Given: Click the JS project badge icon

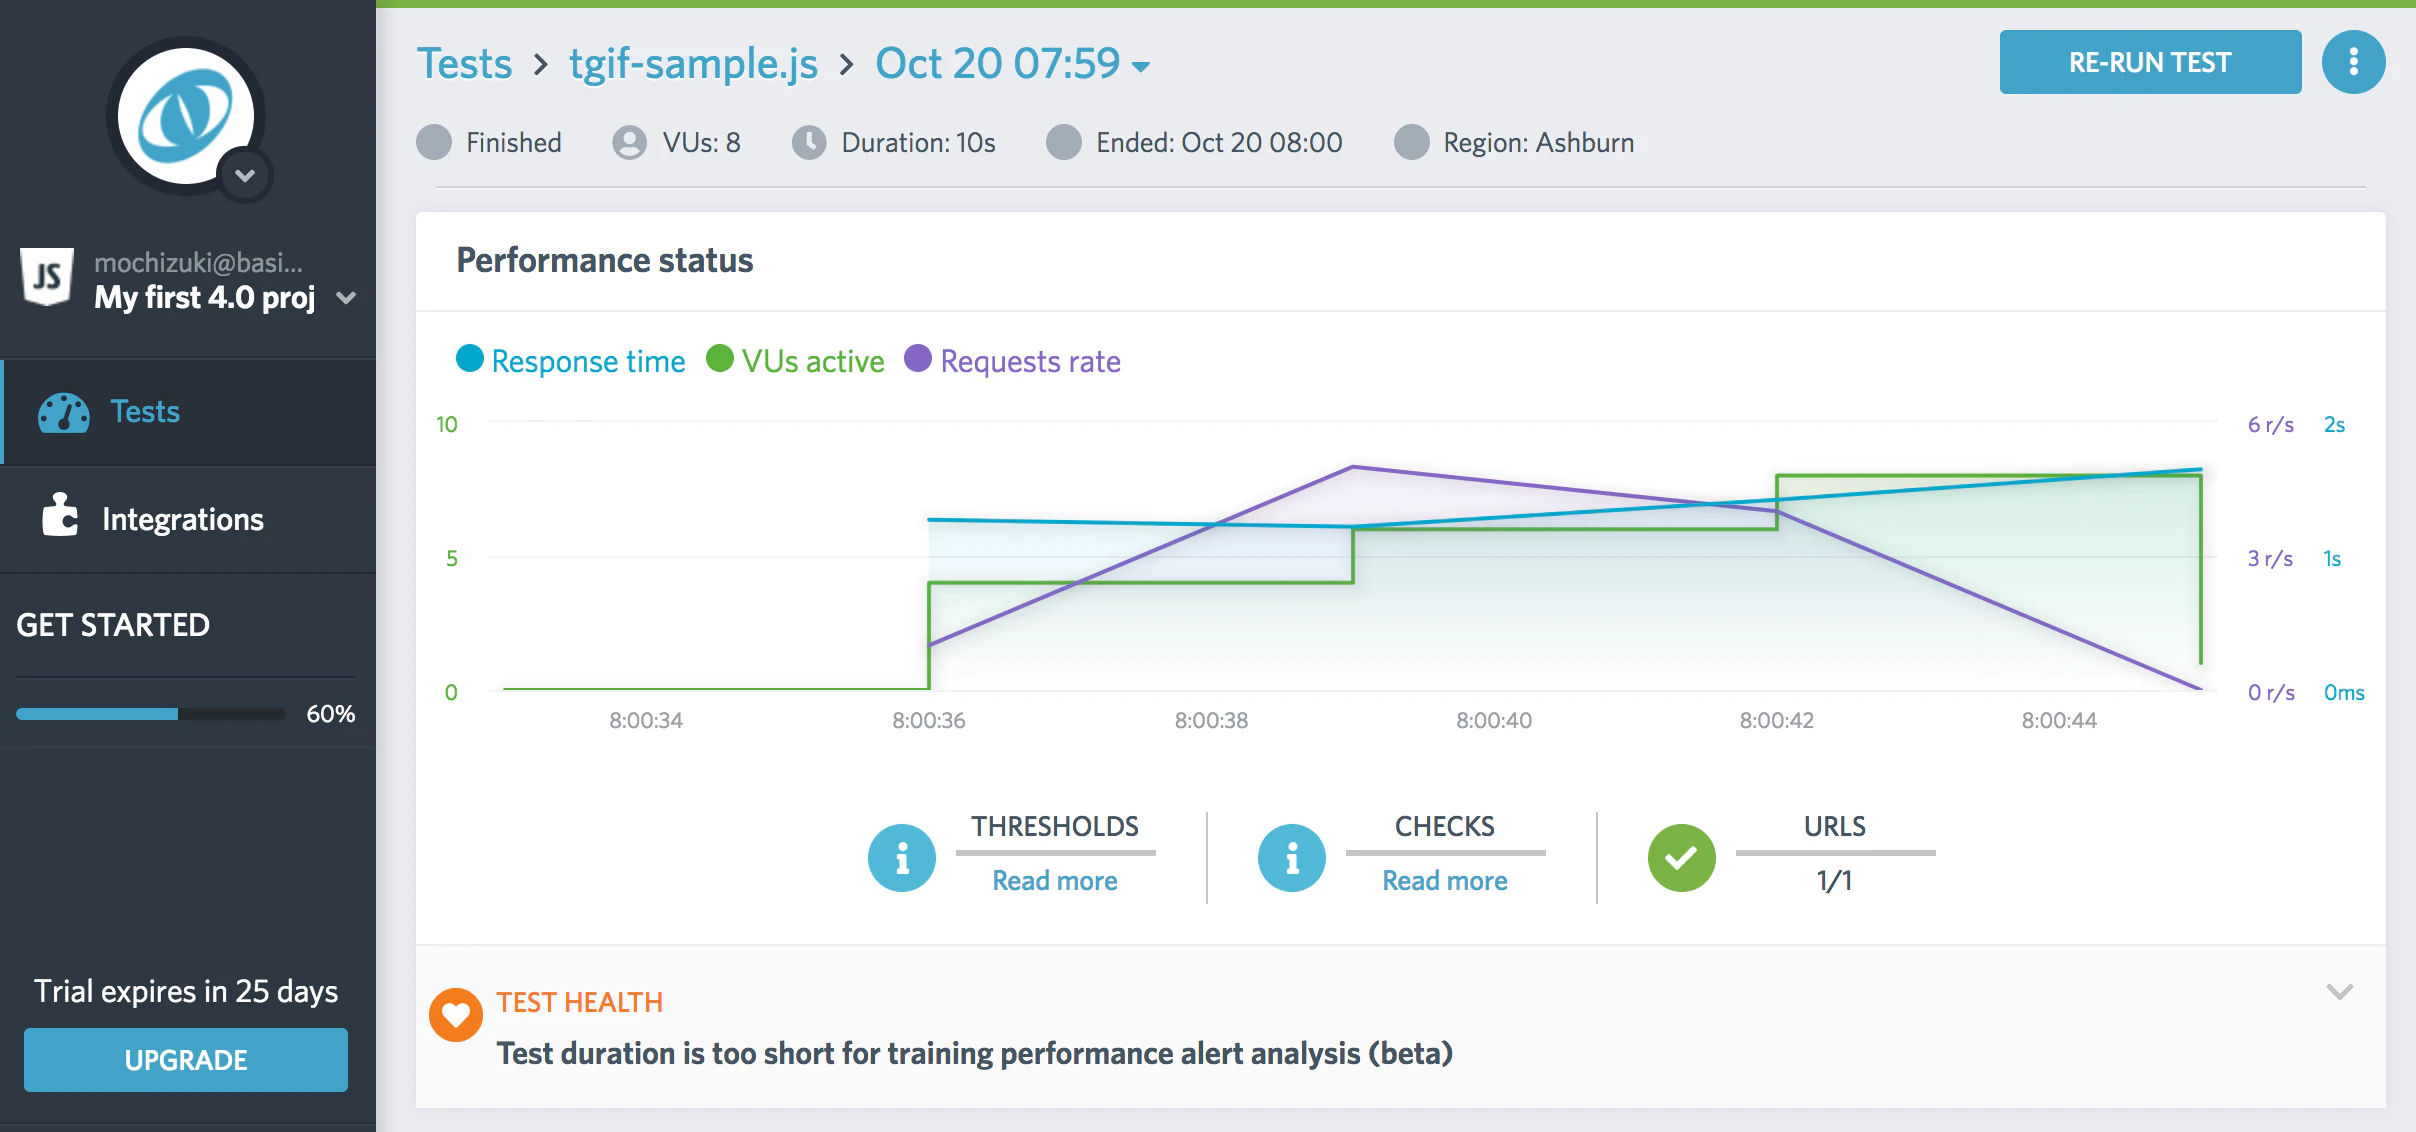Looking at the screenshot, I should point(46,276).
